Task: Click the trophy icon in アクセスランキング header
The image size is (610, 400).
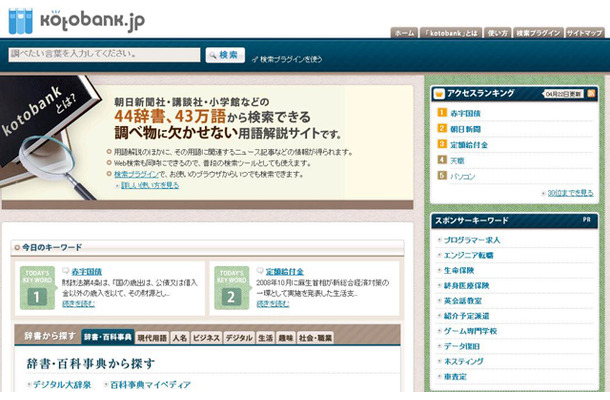Action: coord(439,94)
